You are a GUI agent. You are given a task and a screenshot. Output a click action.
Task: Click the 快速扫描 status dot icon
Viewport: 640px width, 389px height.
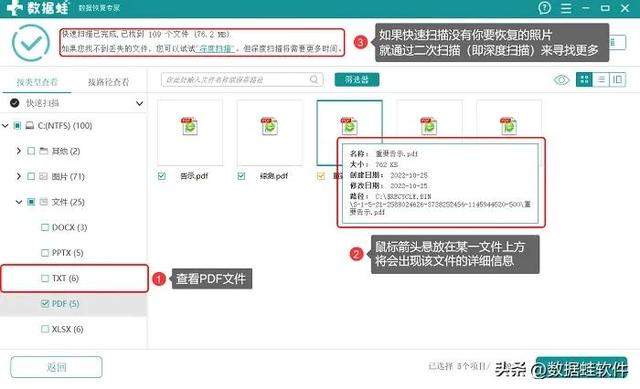(15, 103)
